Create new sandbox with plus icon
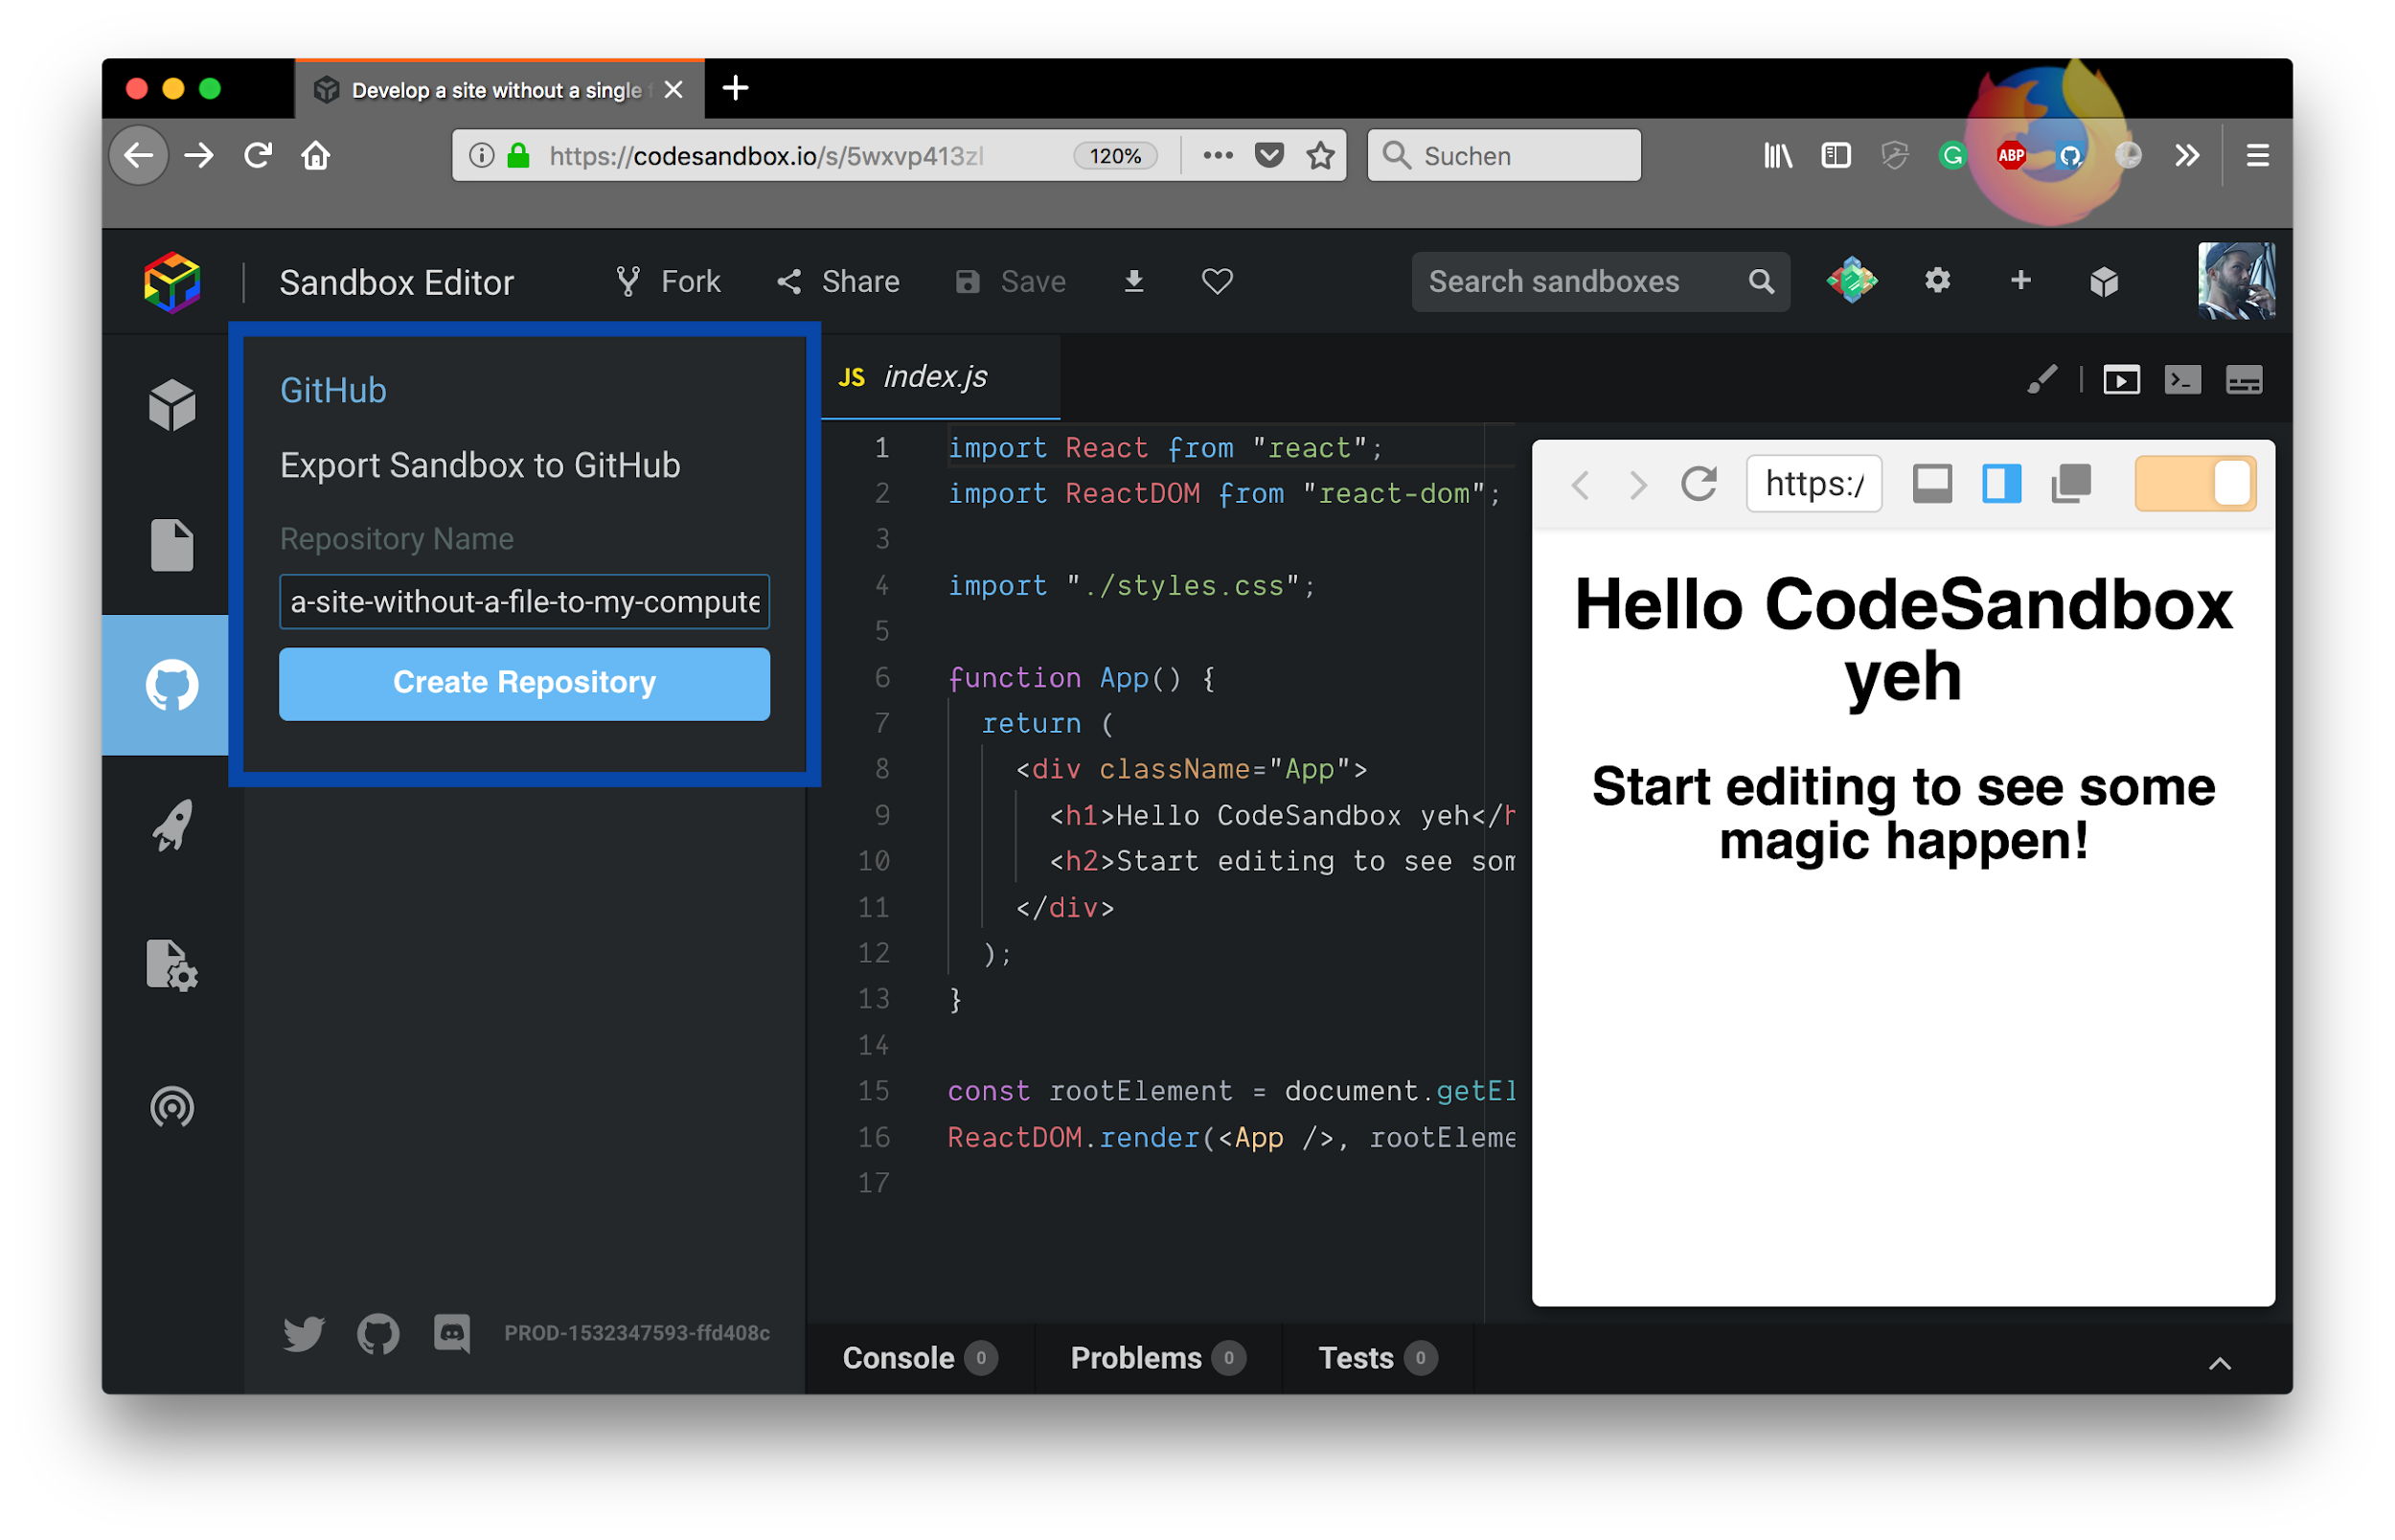This screenshot has width=2395, height=1540. click(2020, 281)
